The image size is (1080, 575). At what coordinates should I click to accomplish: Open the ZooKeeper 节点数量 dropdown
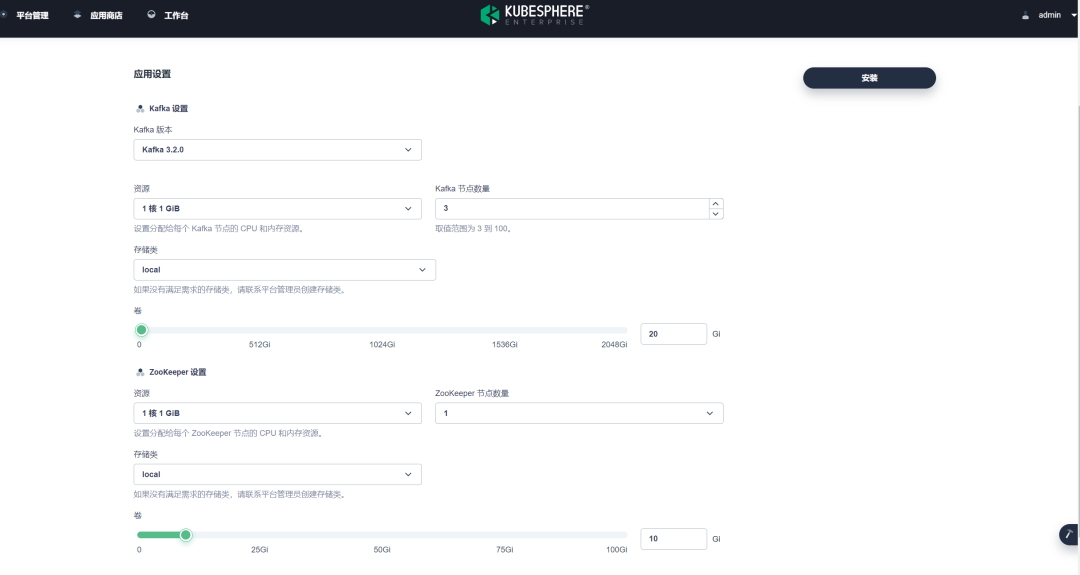(x=579, y=413)
